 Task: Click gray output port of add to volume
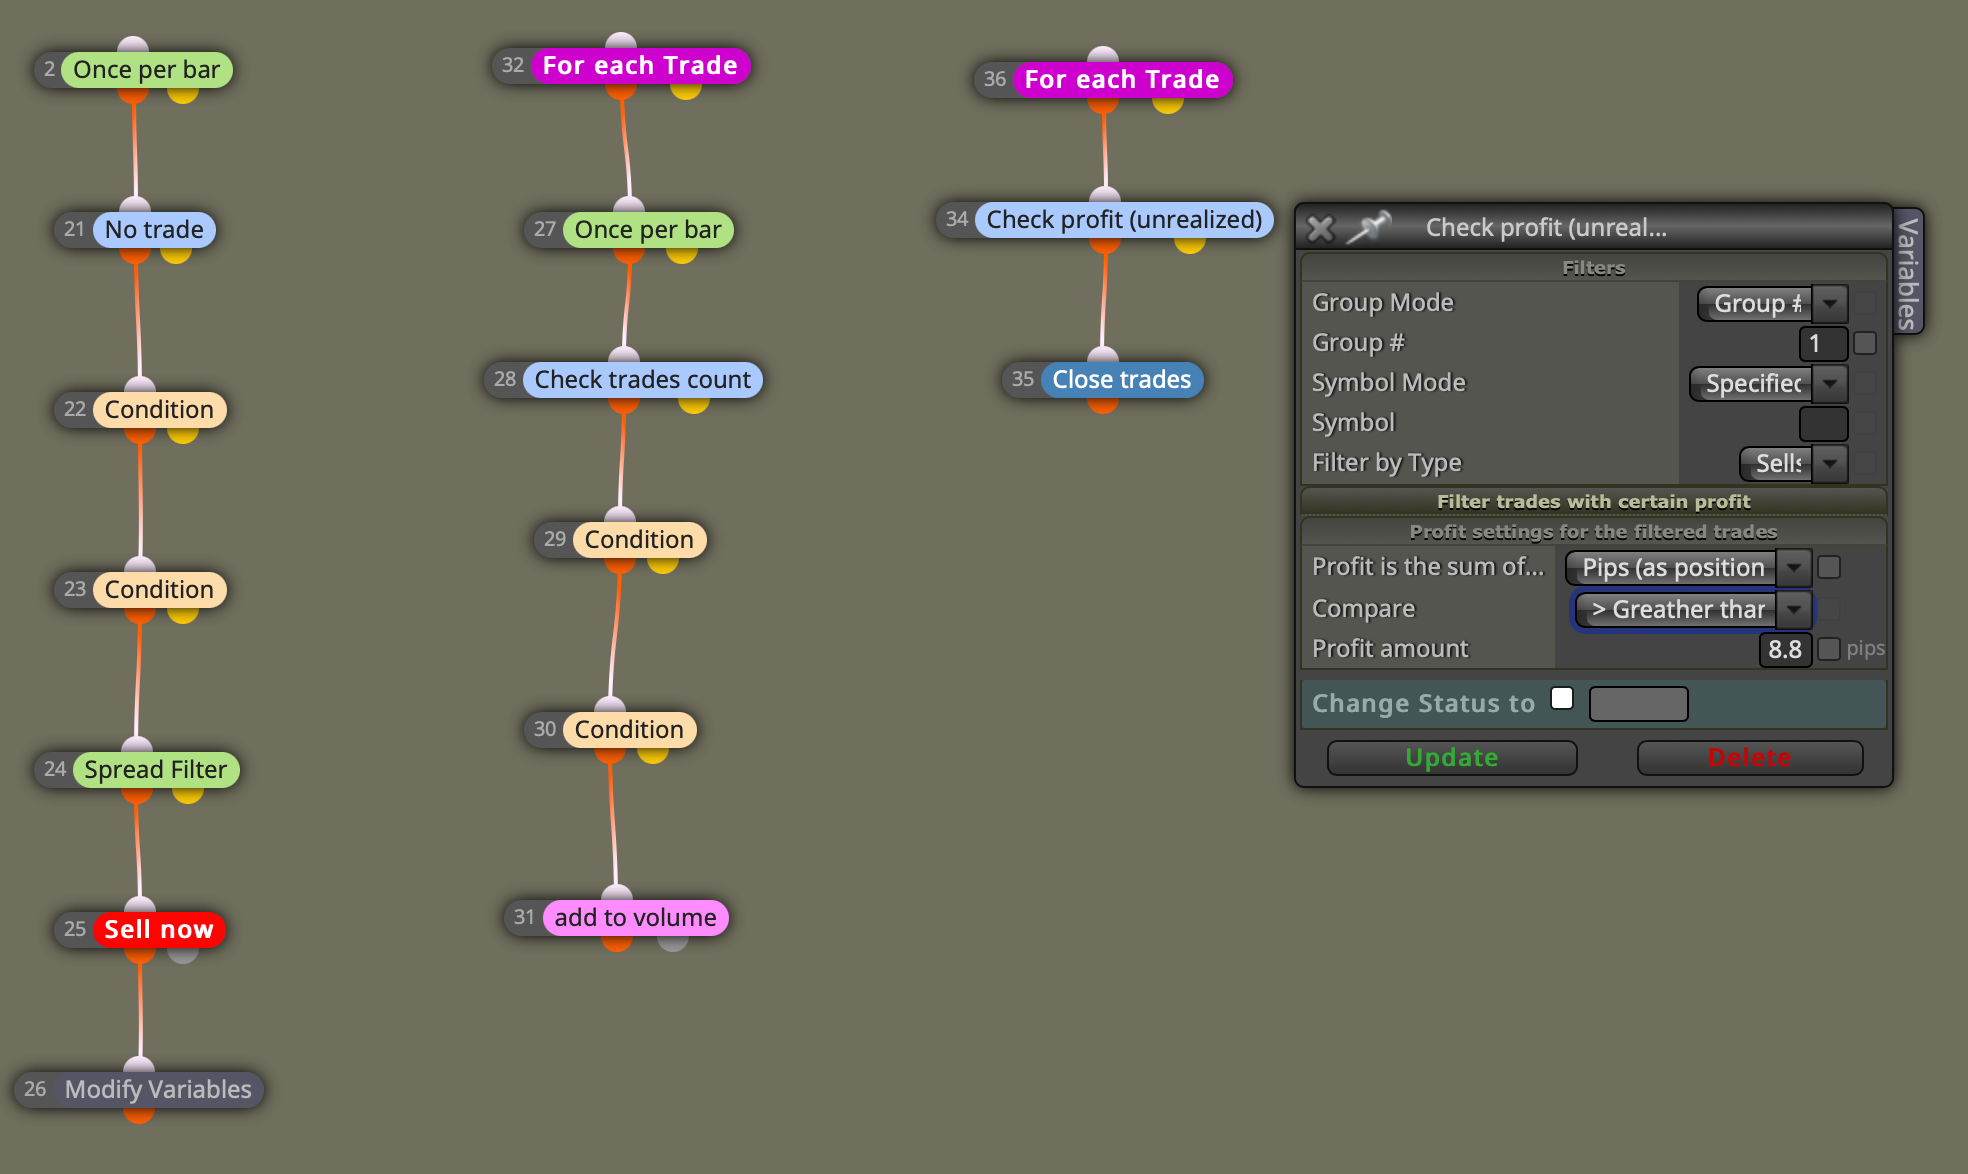(x=673, y=942)
